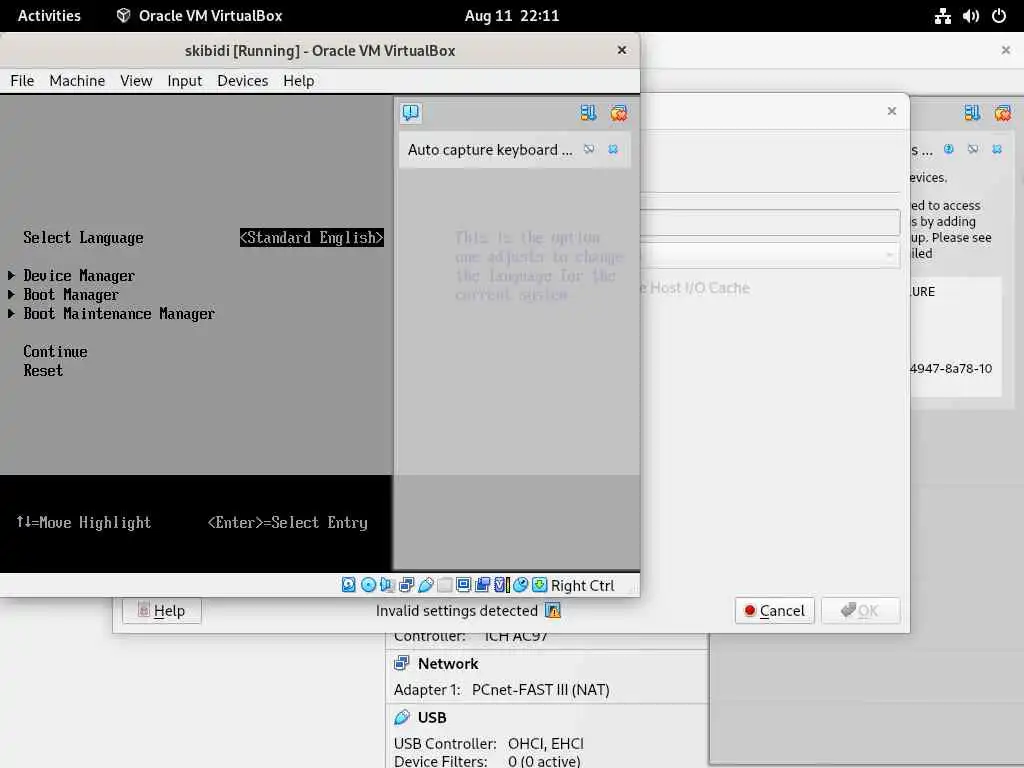1024x768 pixels.
Task: Close the settings dialog with its X button
Action: click(x=891, y=111)
